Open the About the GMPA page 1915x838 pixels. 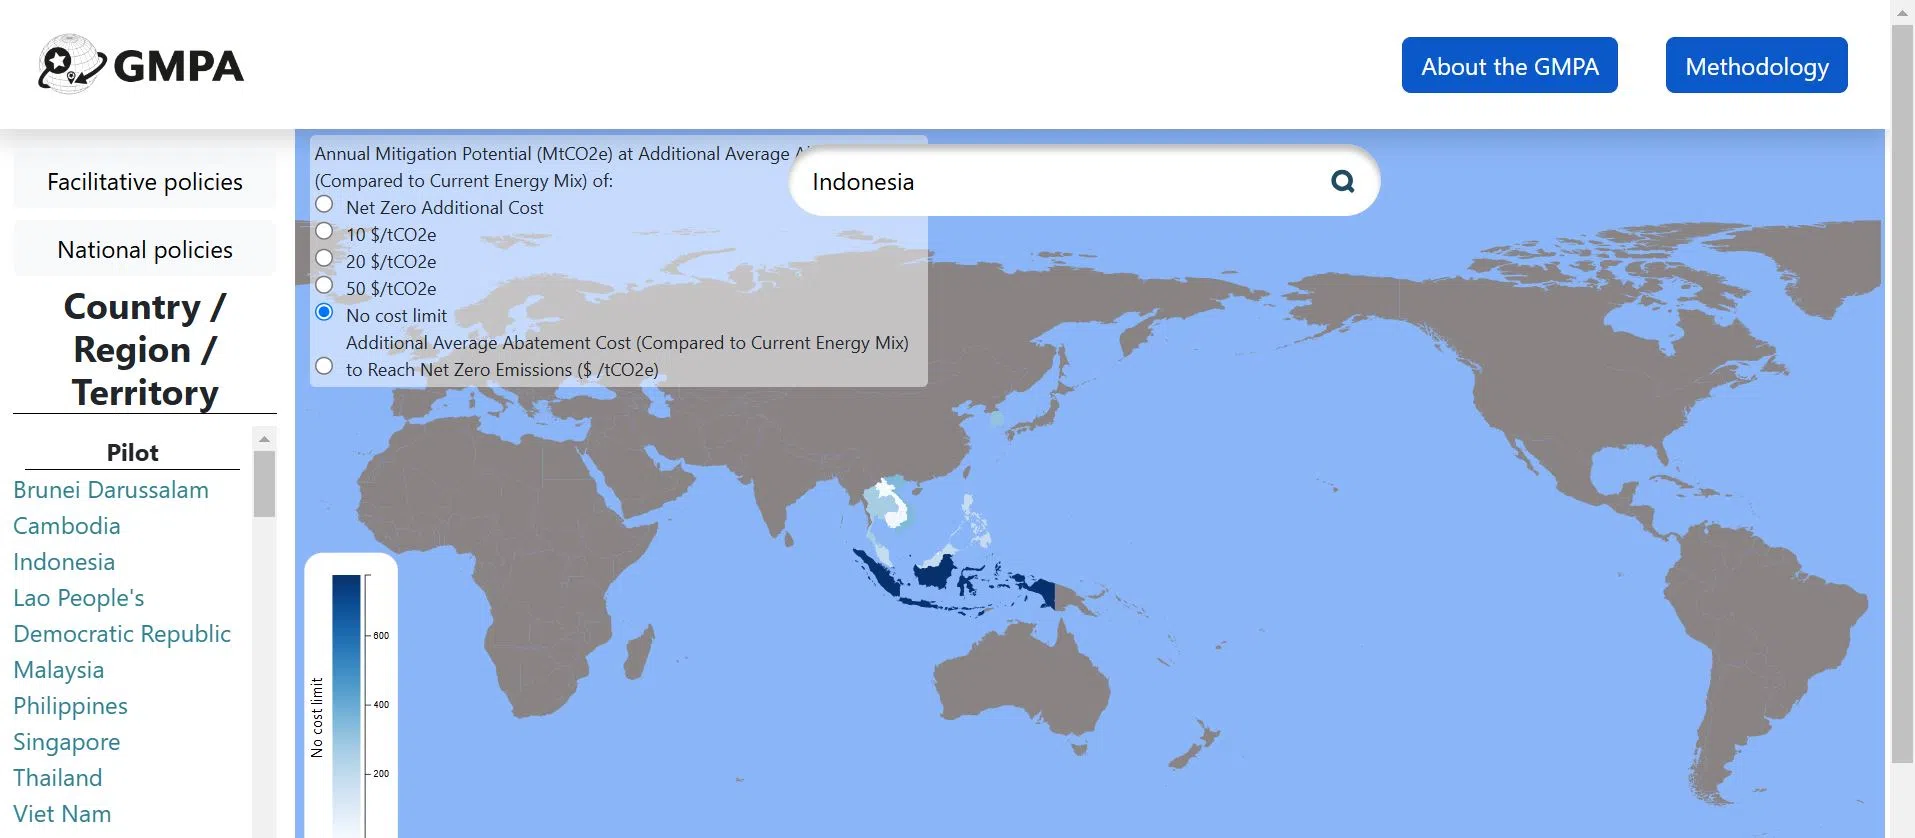pos(1509,66)
